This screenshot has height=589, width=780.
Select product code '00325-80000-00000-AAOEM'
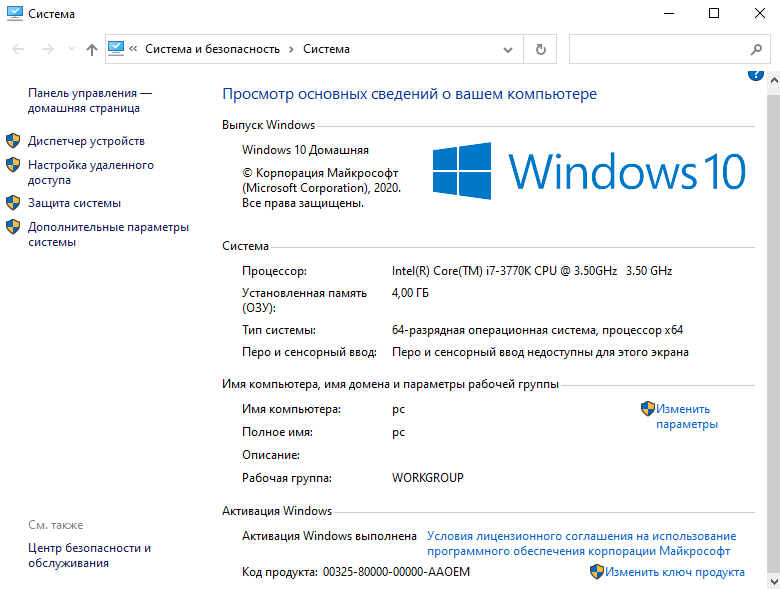point(396,572)
